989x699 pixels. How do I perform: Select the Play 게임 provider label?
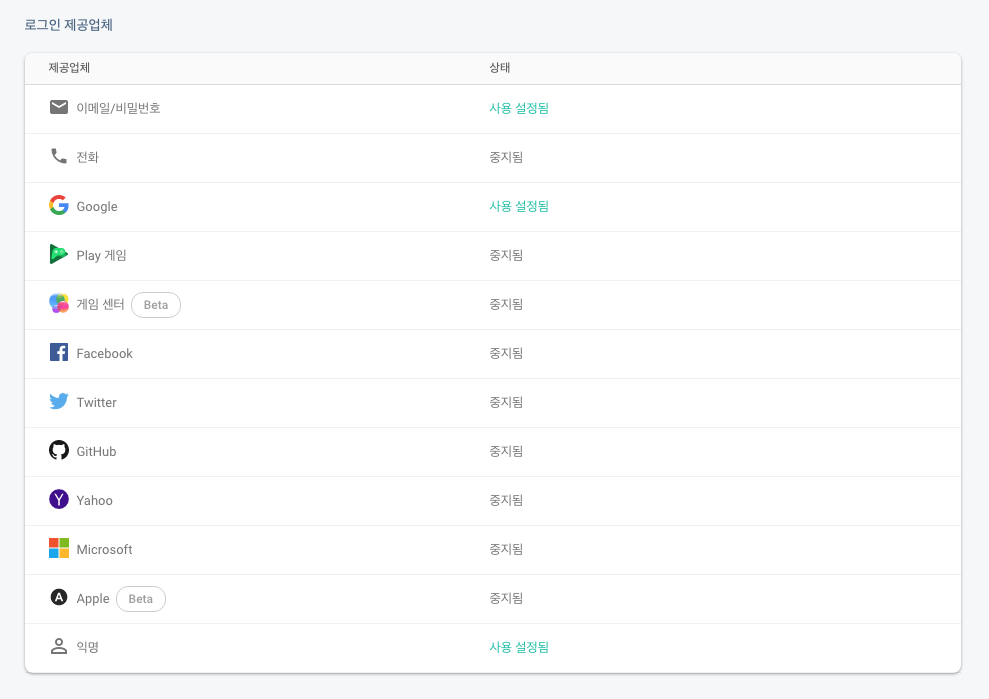coord(101,256)
